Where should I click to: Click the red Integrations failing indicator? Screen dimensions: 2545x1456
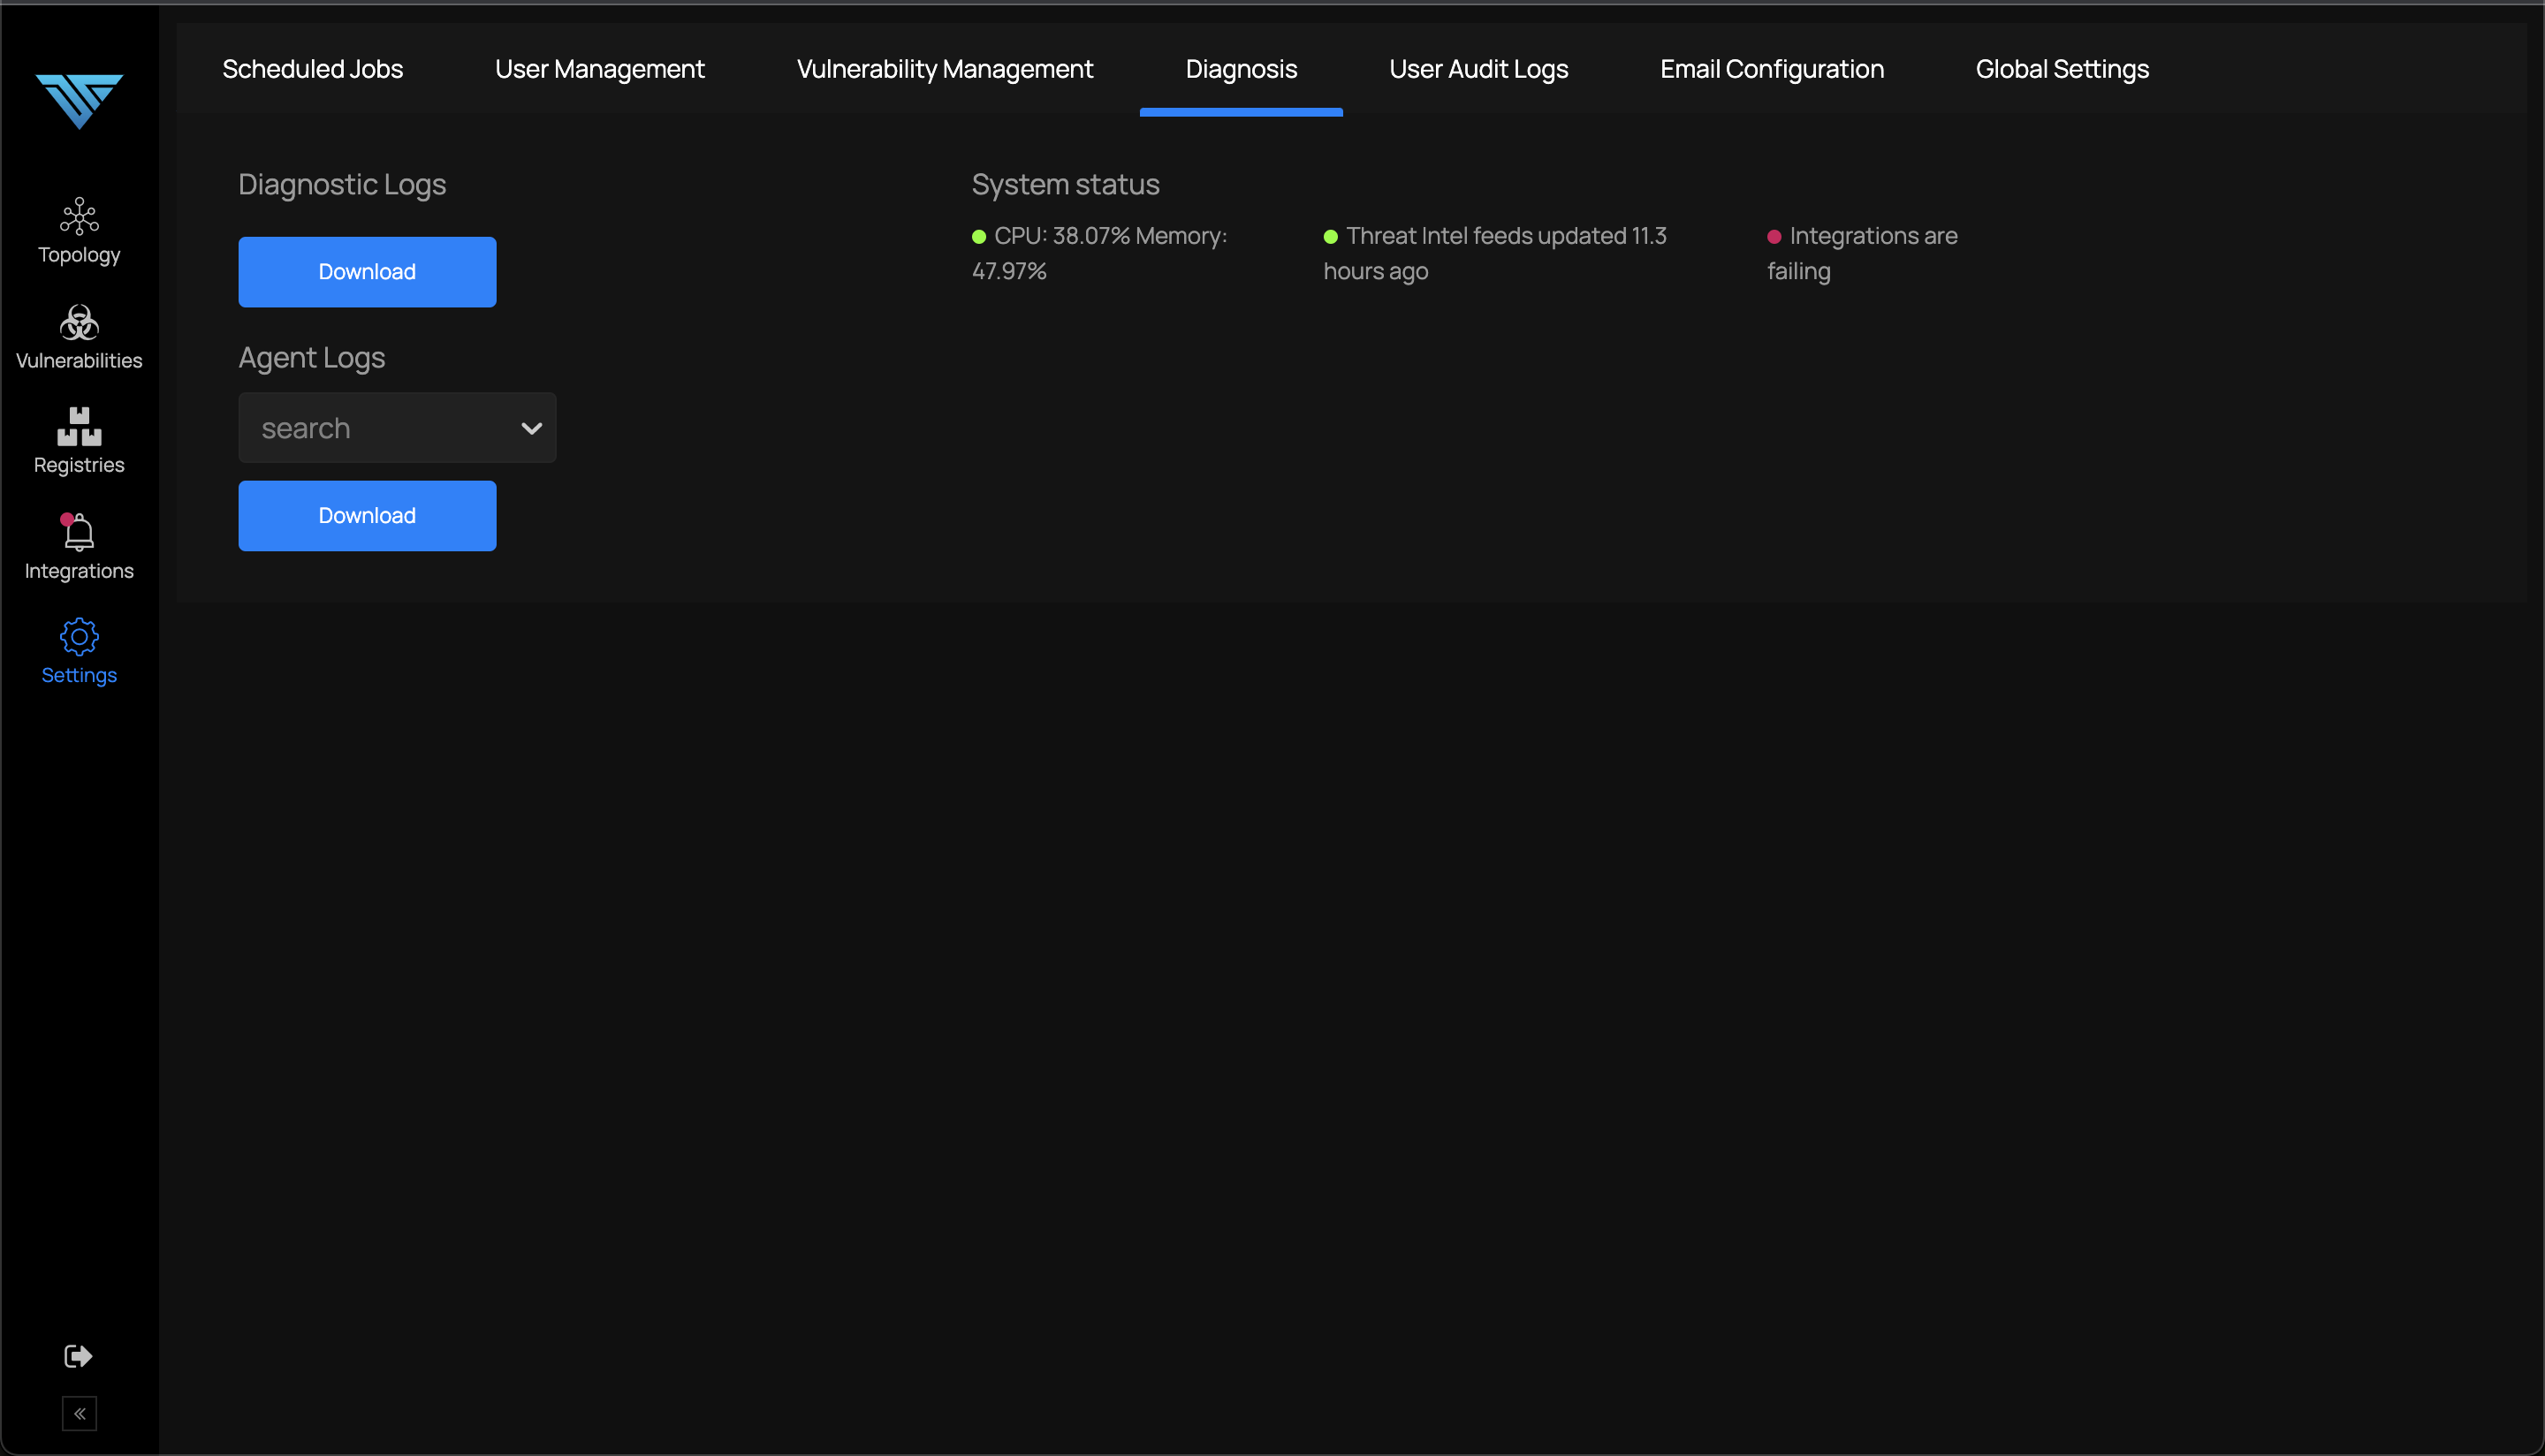1774,236
